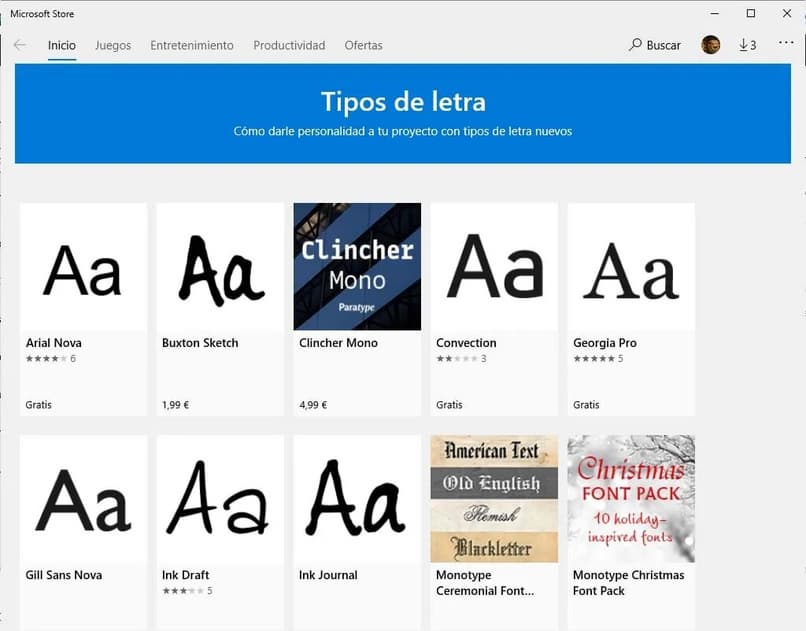View Buxton Sketch priced 1,99 €

point(220,266)
